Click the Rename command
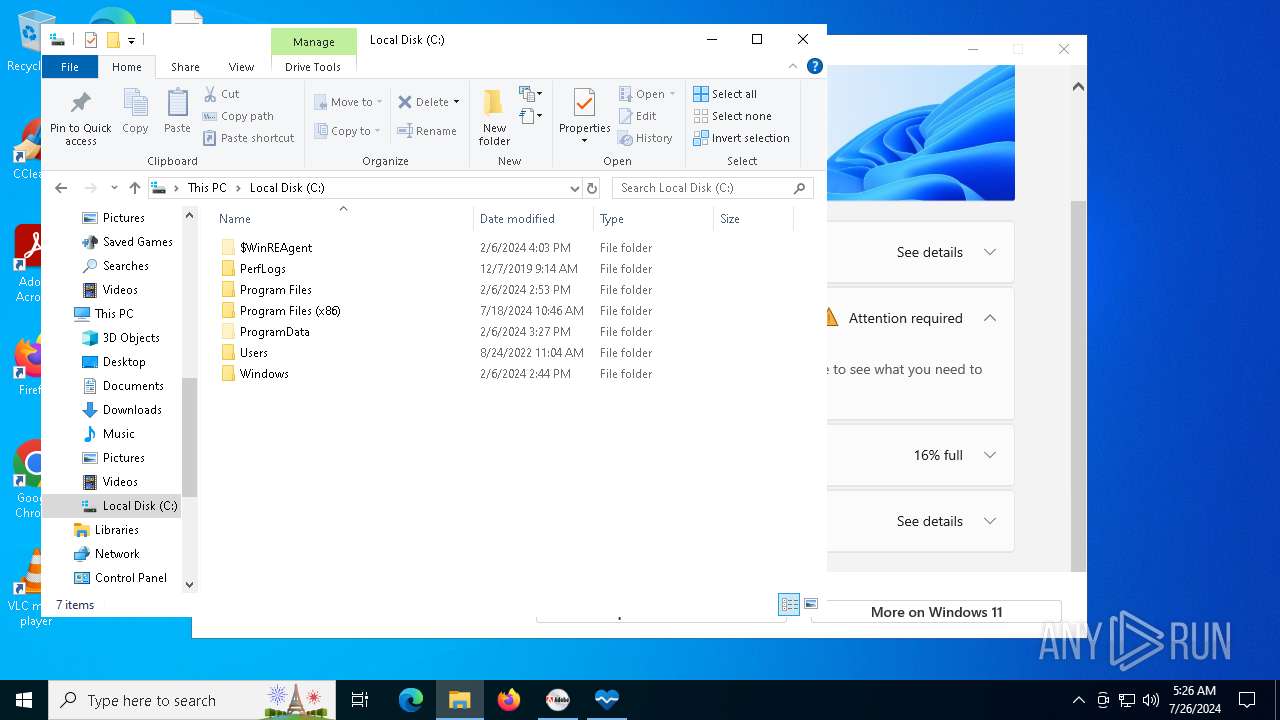 (426, 131)
